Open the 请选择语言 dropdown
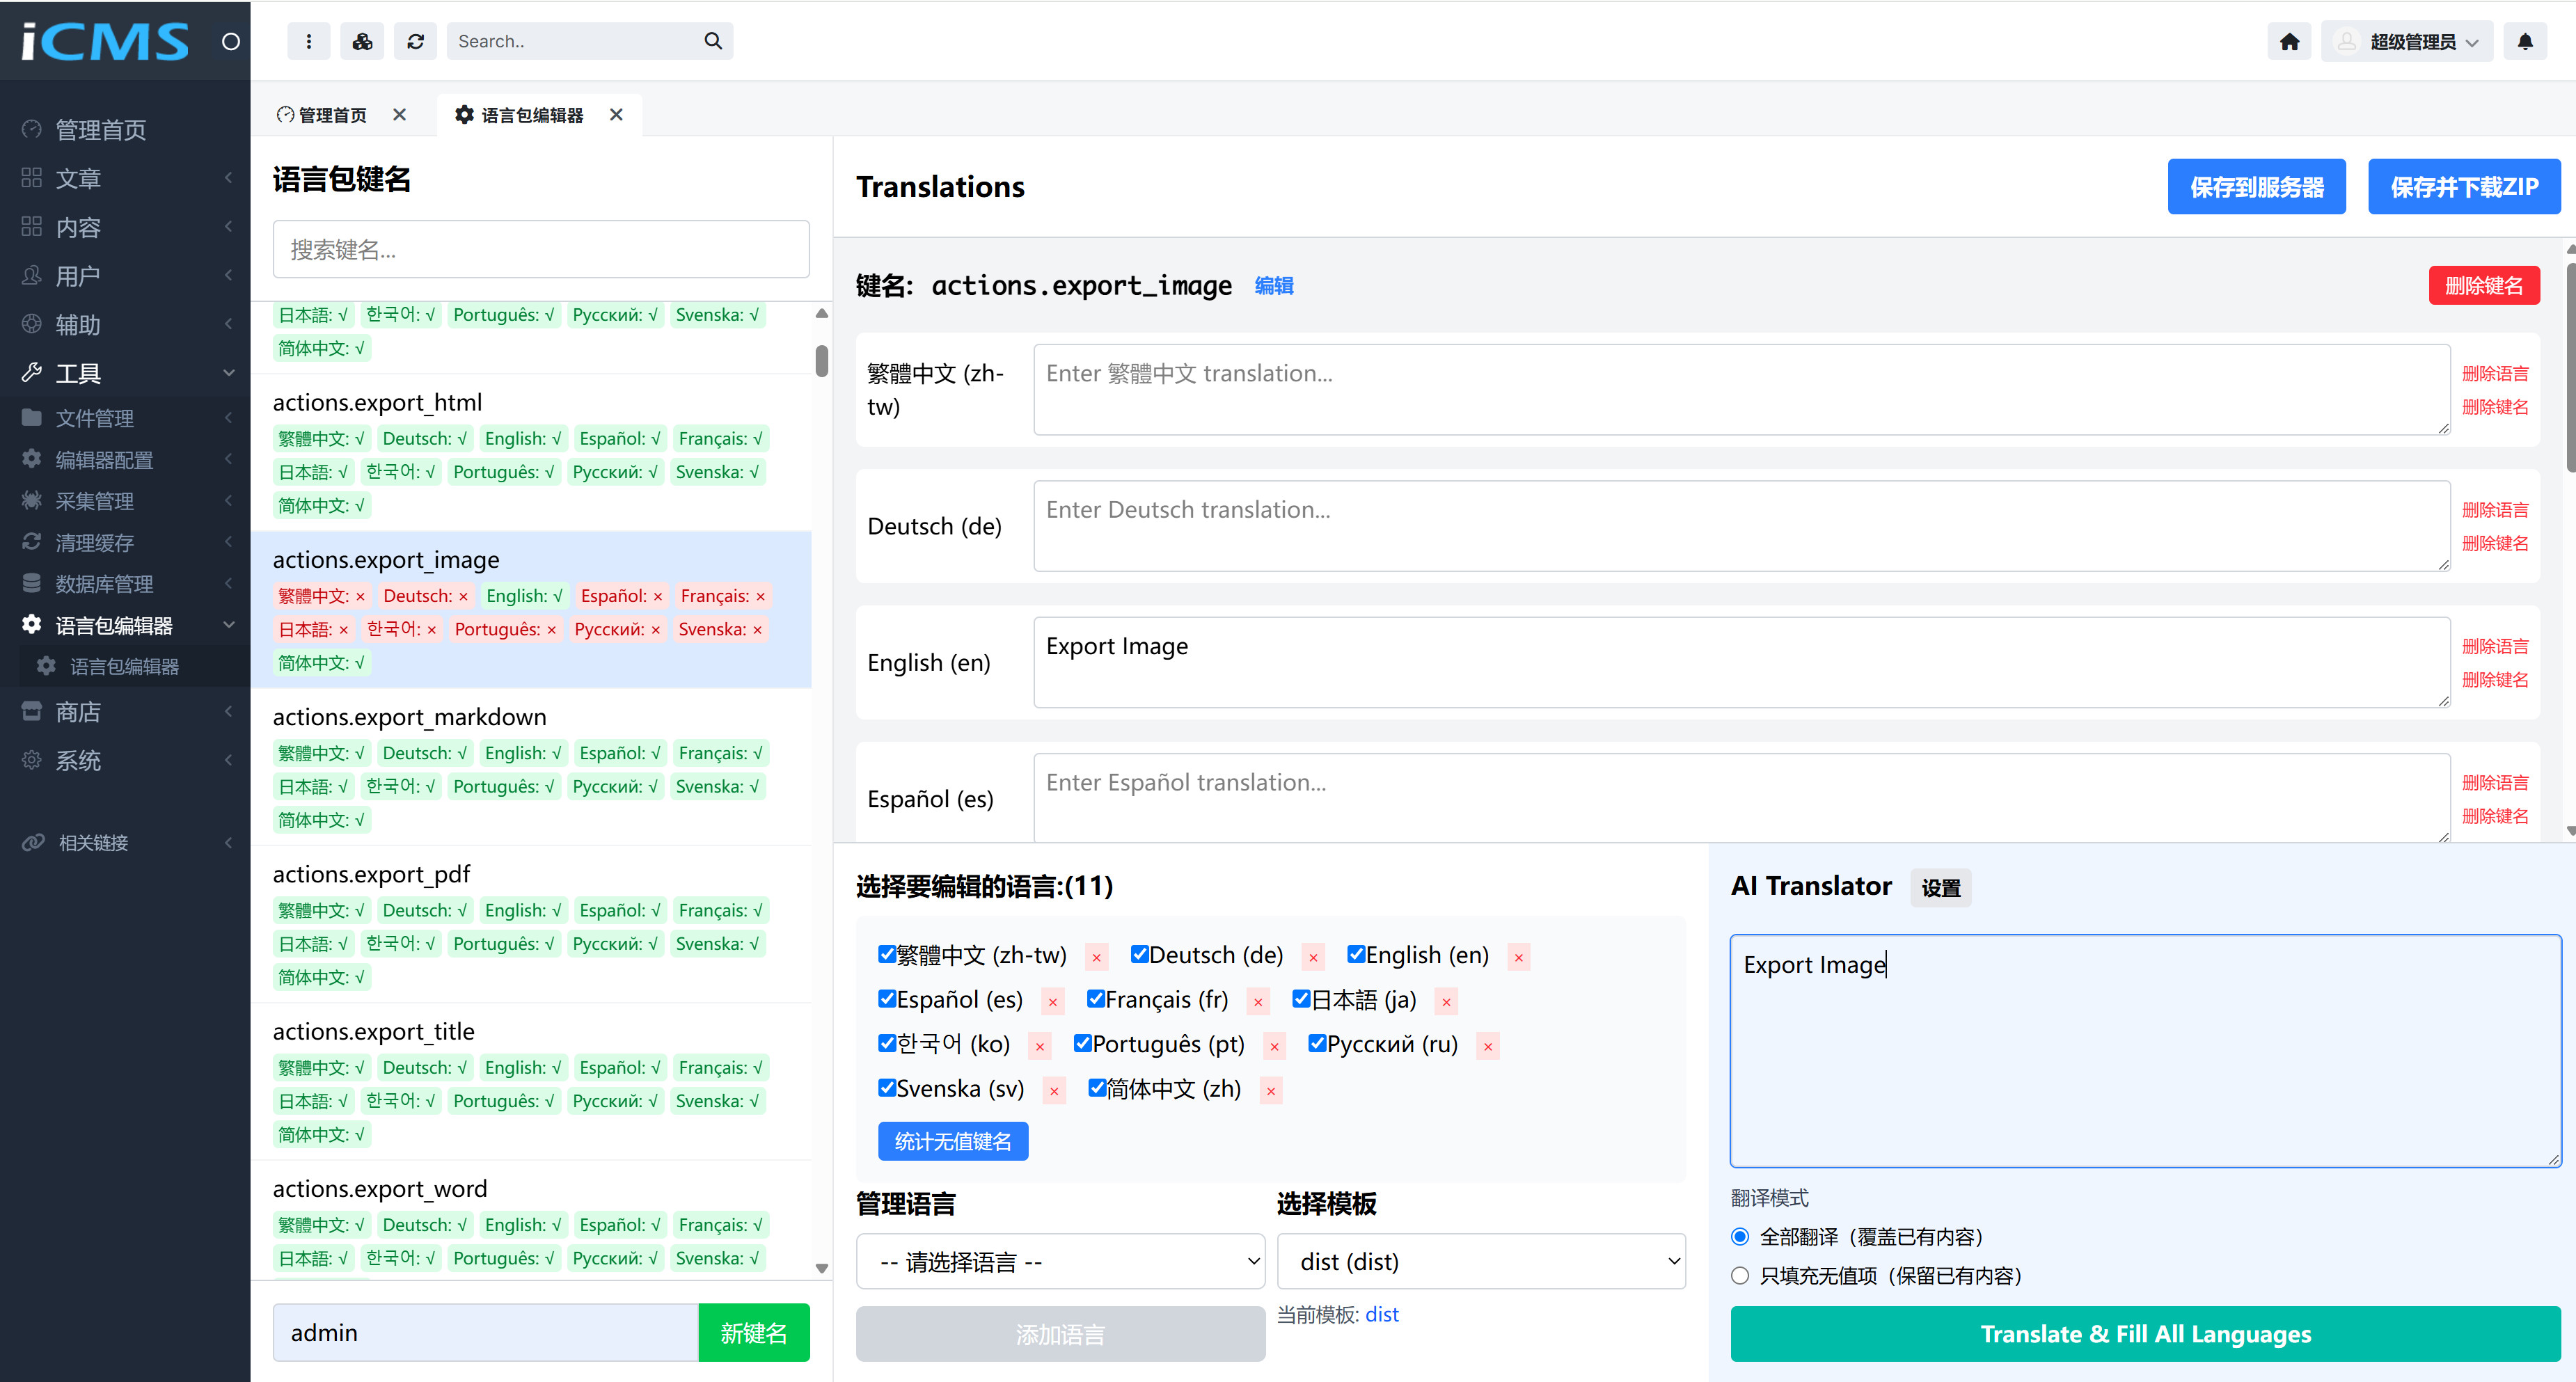This screenshot has height=1382, width=2576. coord(1060,1261)
